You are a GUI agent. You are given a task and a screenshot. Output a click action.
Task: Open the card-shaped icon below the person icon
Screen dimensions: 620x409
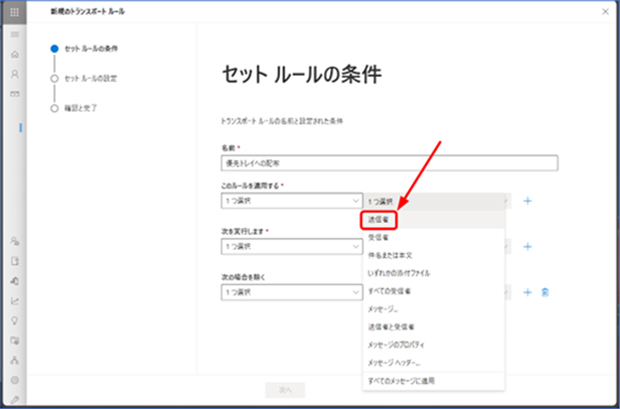point(15,94)
